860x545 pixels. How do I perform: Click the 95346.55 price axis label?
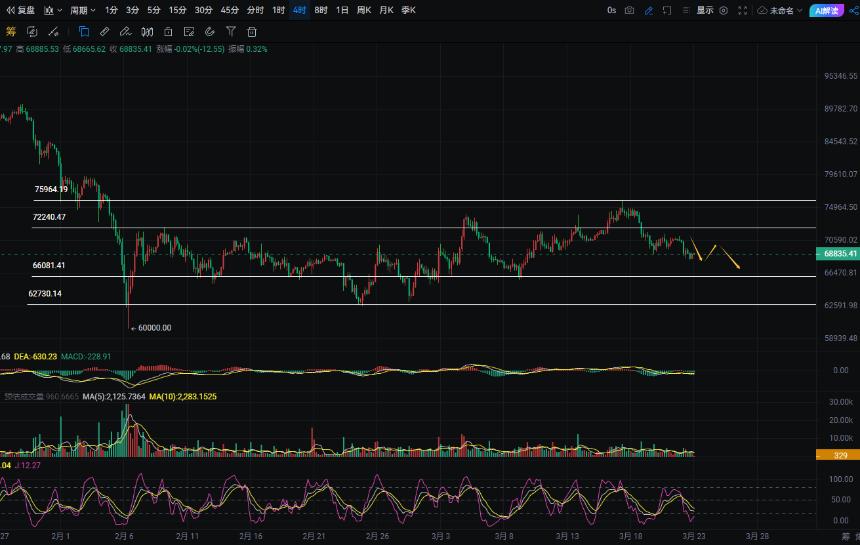click(x=840, y=76)
